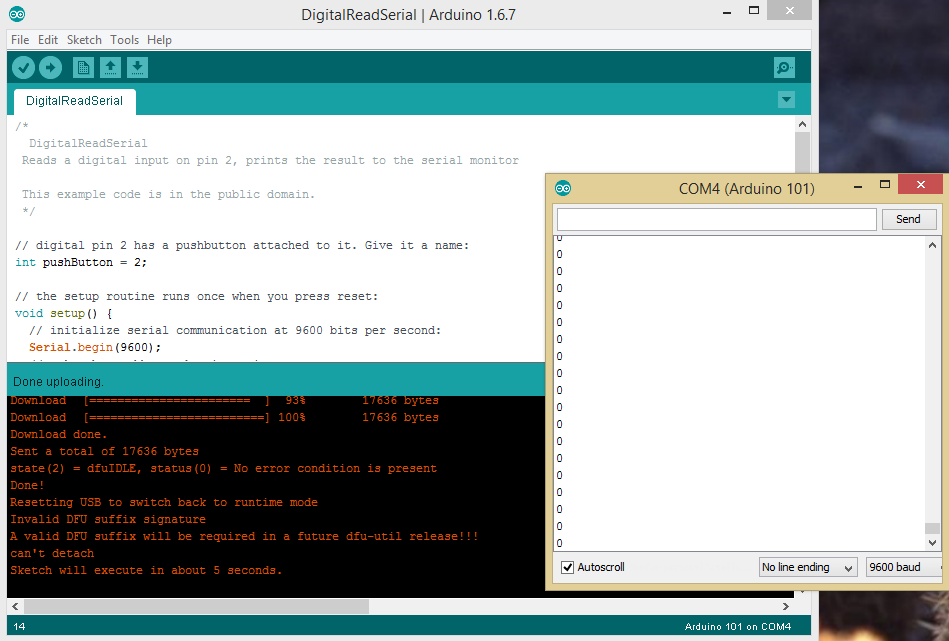This screenshot has width=949, height=641.
Task: Click Arduino logo in COM4 window title
Action: pos(563,188)
